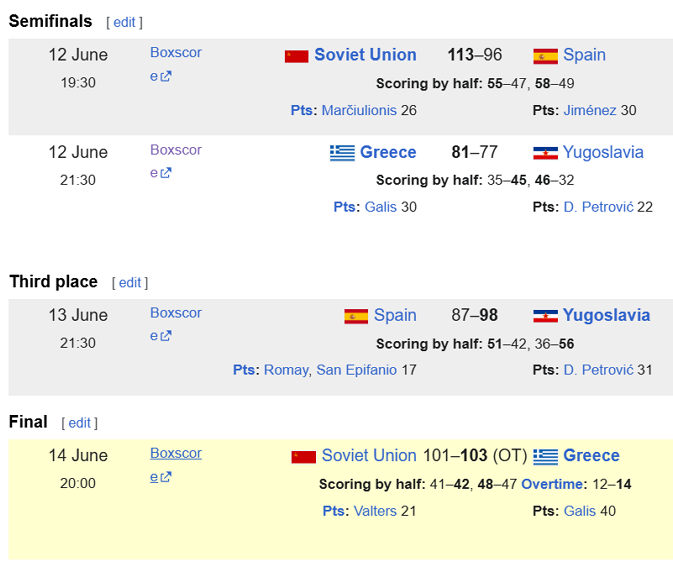673x567 pixels.
Task: Edit the Third place section
Action: point(130,283)
